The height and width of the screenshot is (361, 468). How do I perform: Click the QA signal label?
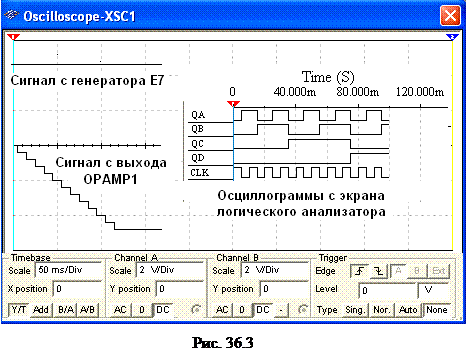pos(198,115)
